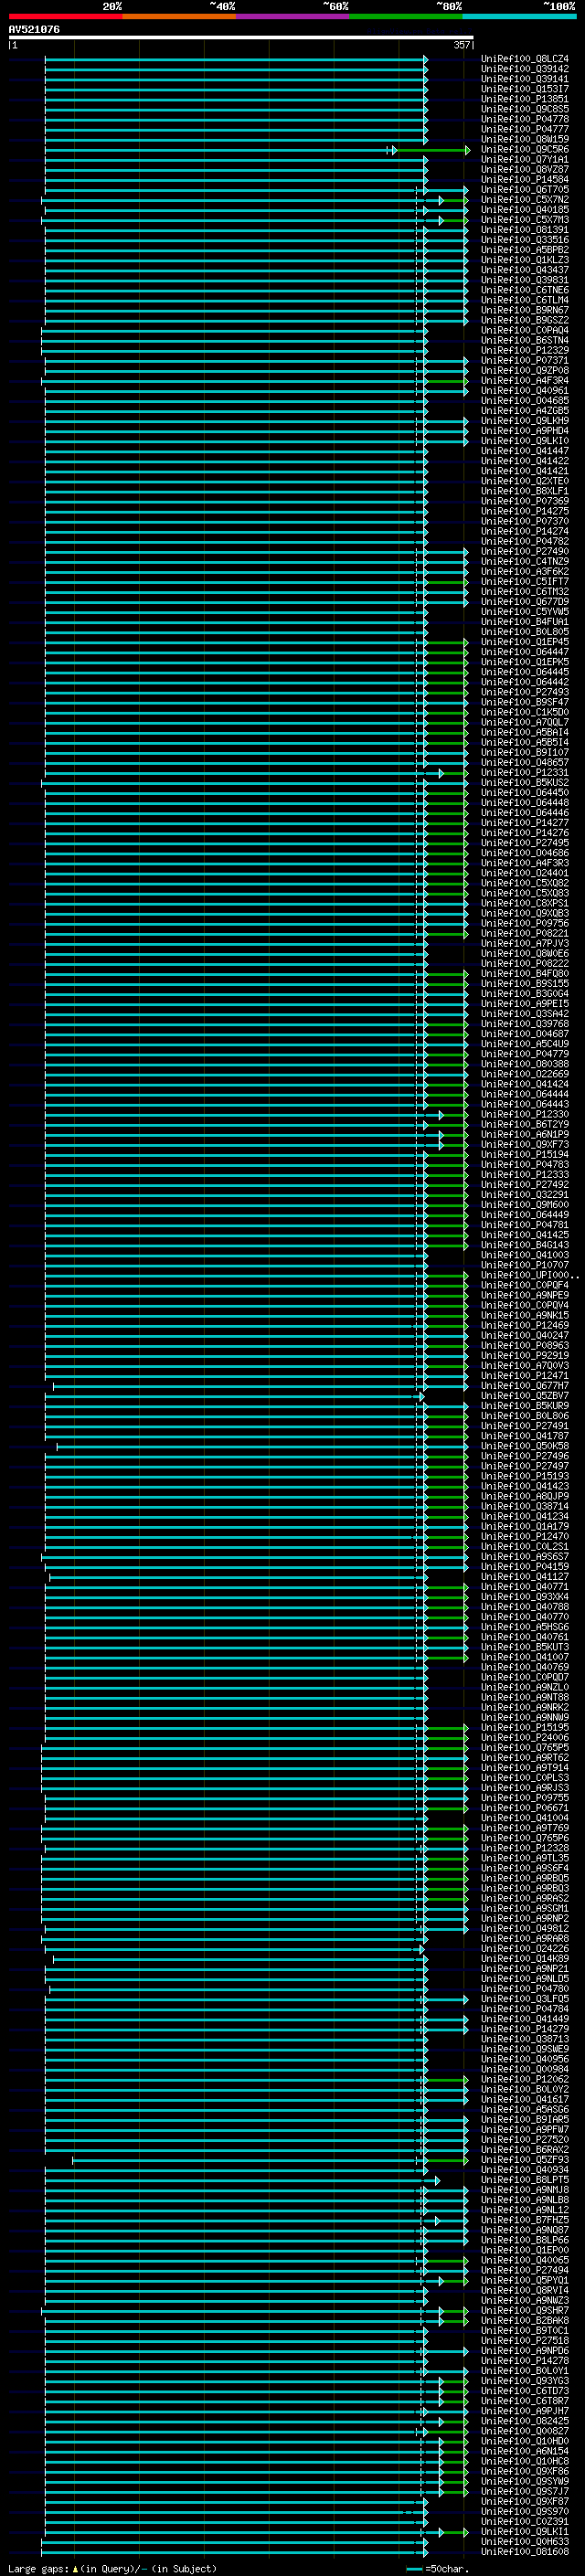Select hit label UniRef100_B4G143

[524, 1246]
